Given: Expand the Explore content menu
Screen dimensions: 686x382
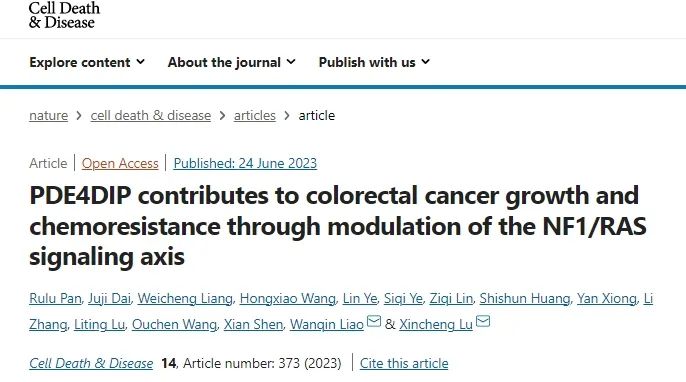Looking at the screenshot, I should (x=87, y=62).
